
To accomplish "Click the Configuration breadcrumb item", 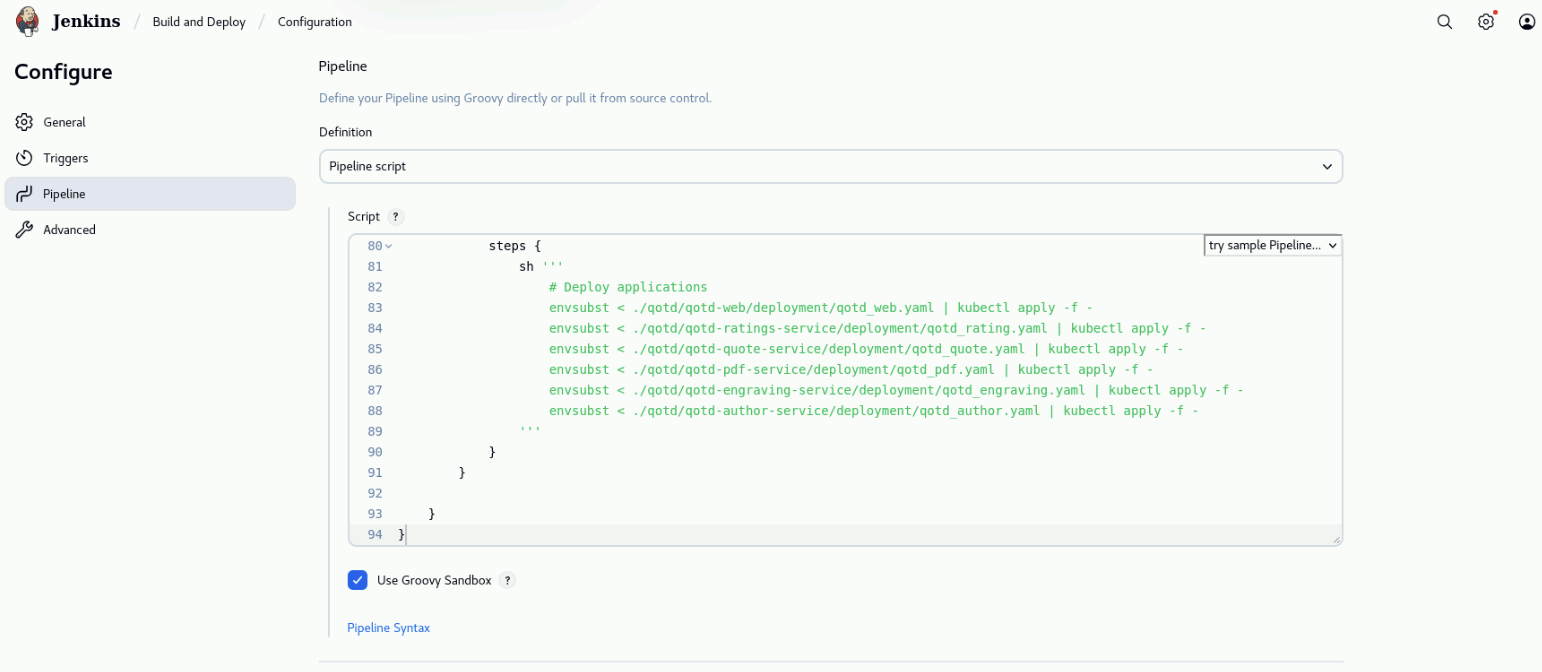I will pyautogui.click(x=314, y=22).
